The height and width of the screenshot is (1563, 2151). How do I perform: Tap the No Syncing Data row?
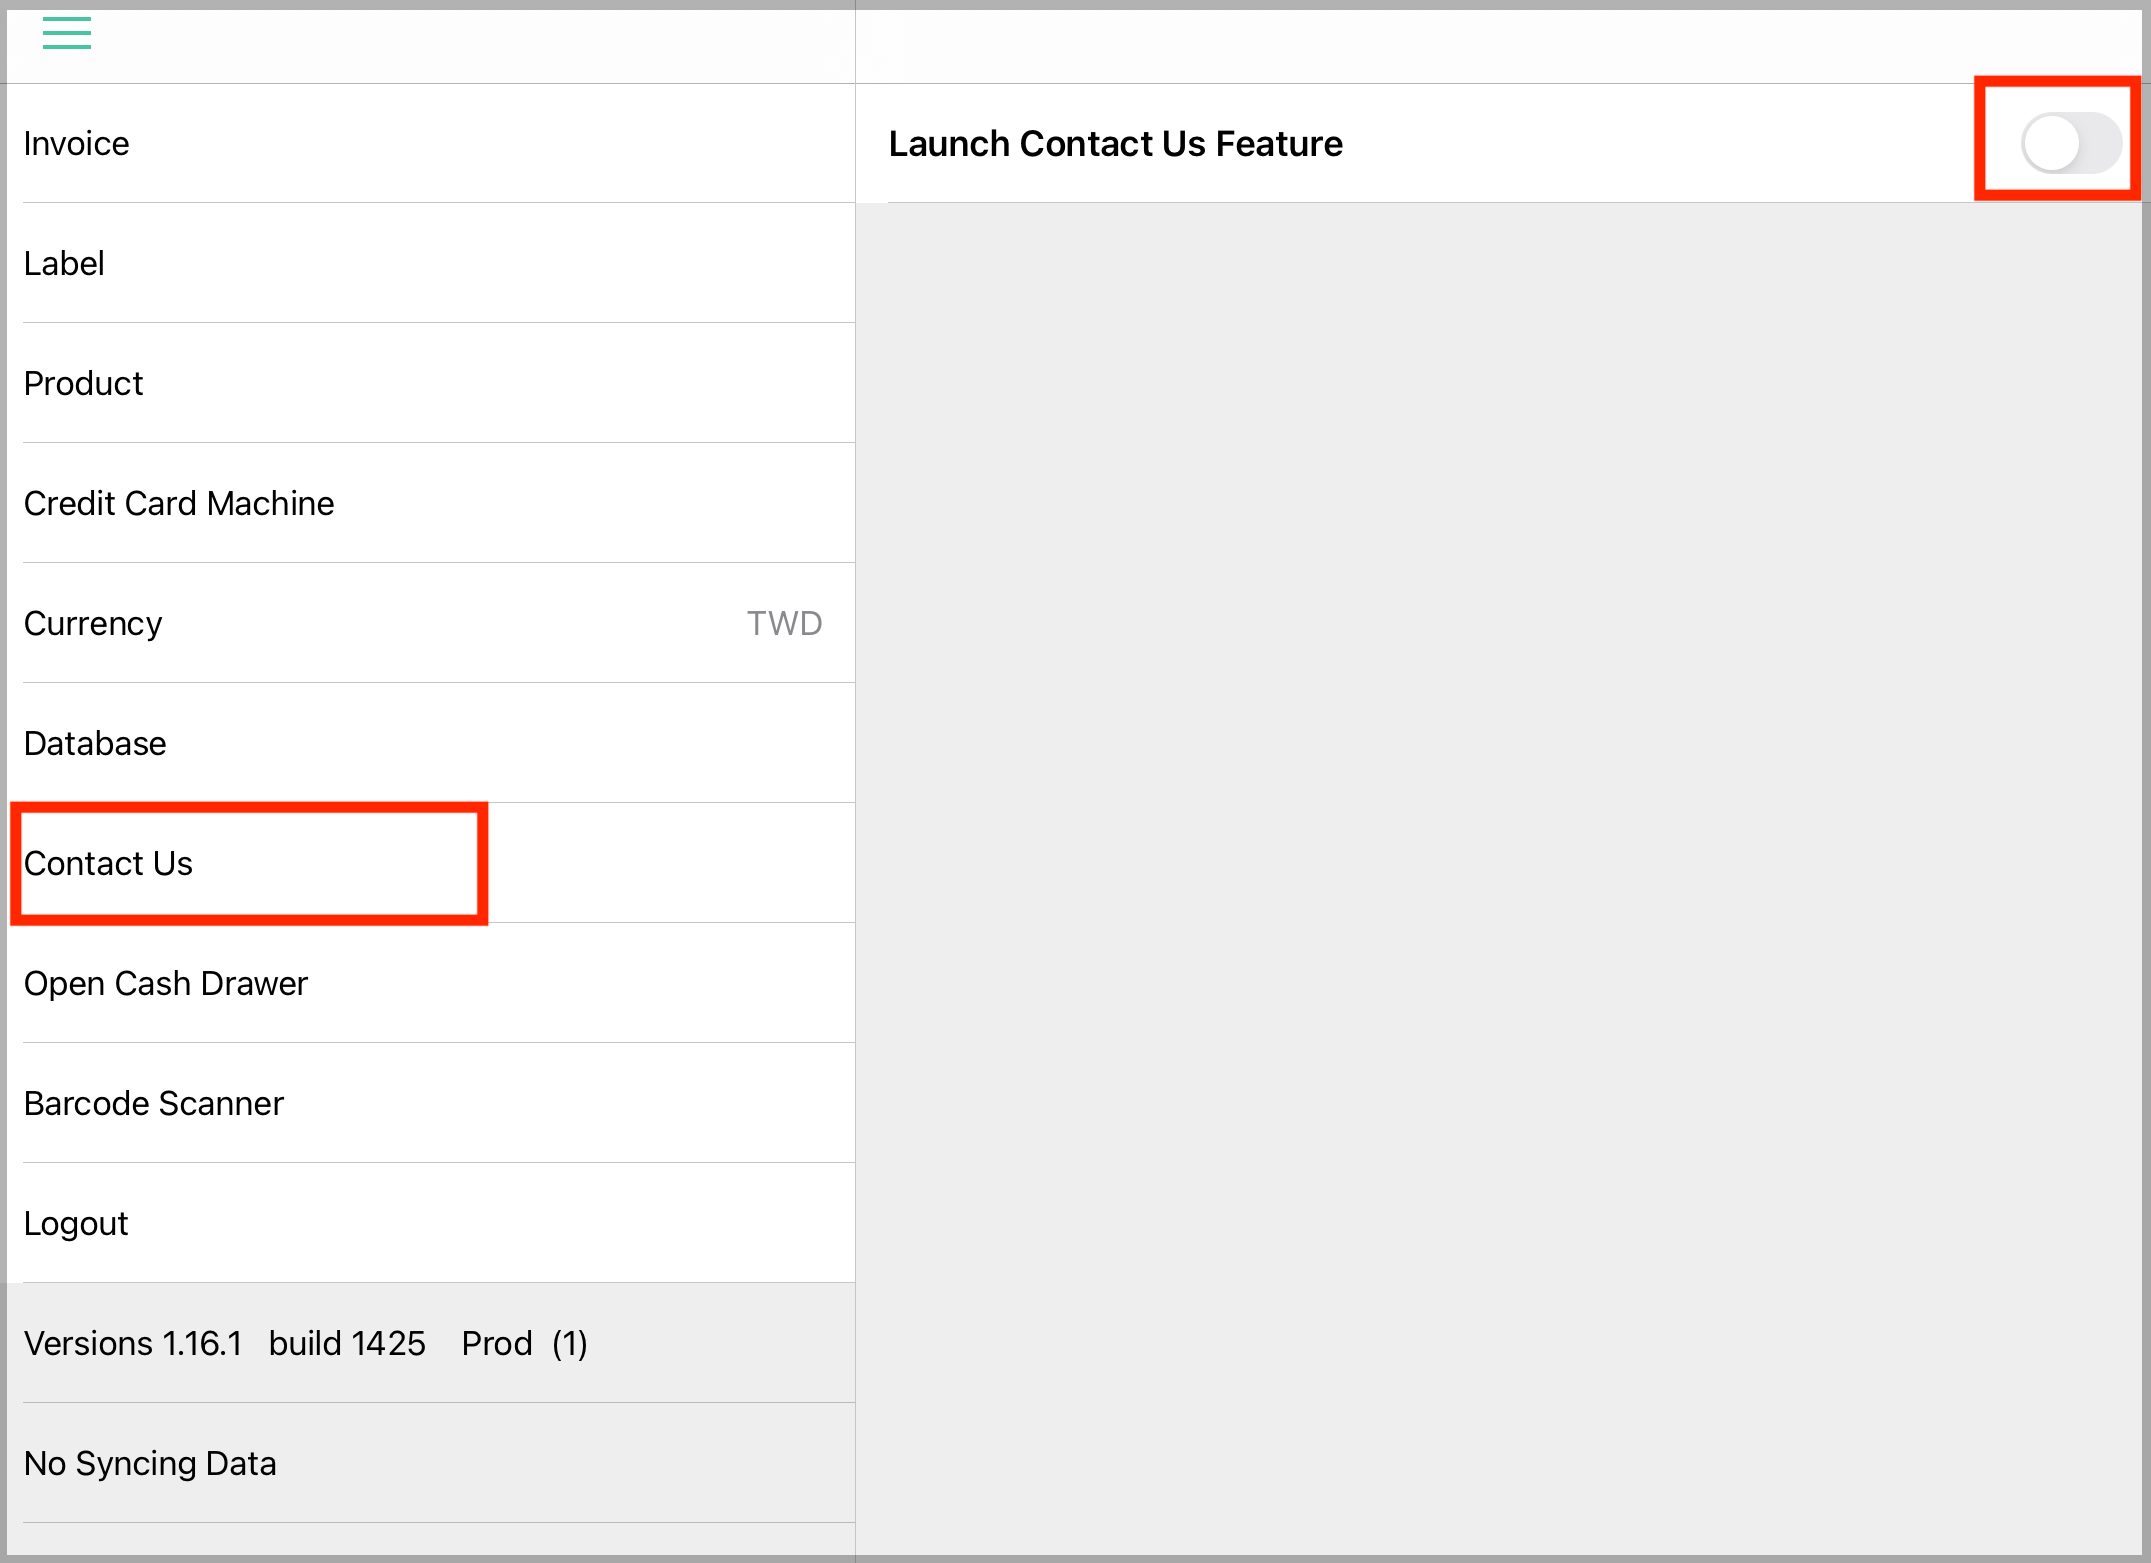431,1463
